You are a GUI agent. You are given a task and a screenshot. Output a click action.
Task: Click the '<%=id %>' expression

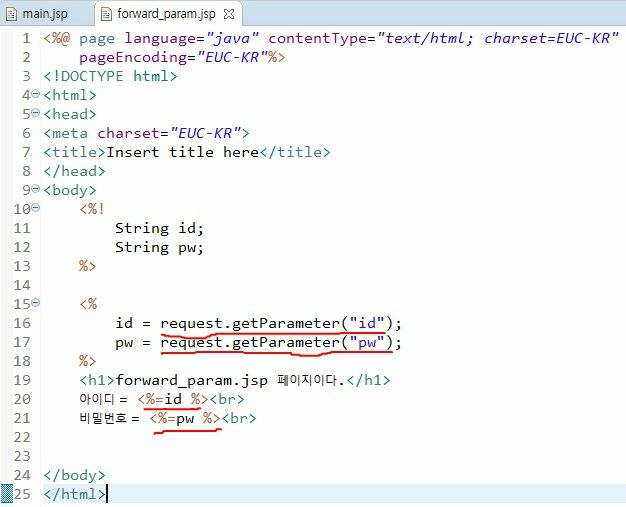tap(173, 399)
